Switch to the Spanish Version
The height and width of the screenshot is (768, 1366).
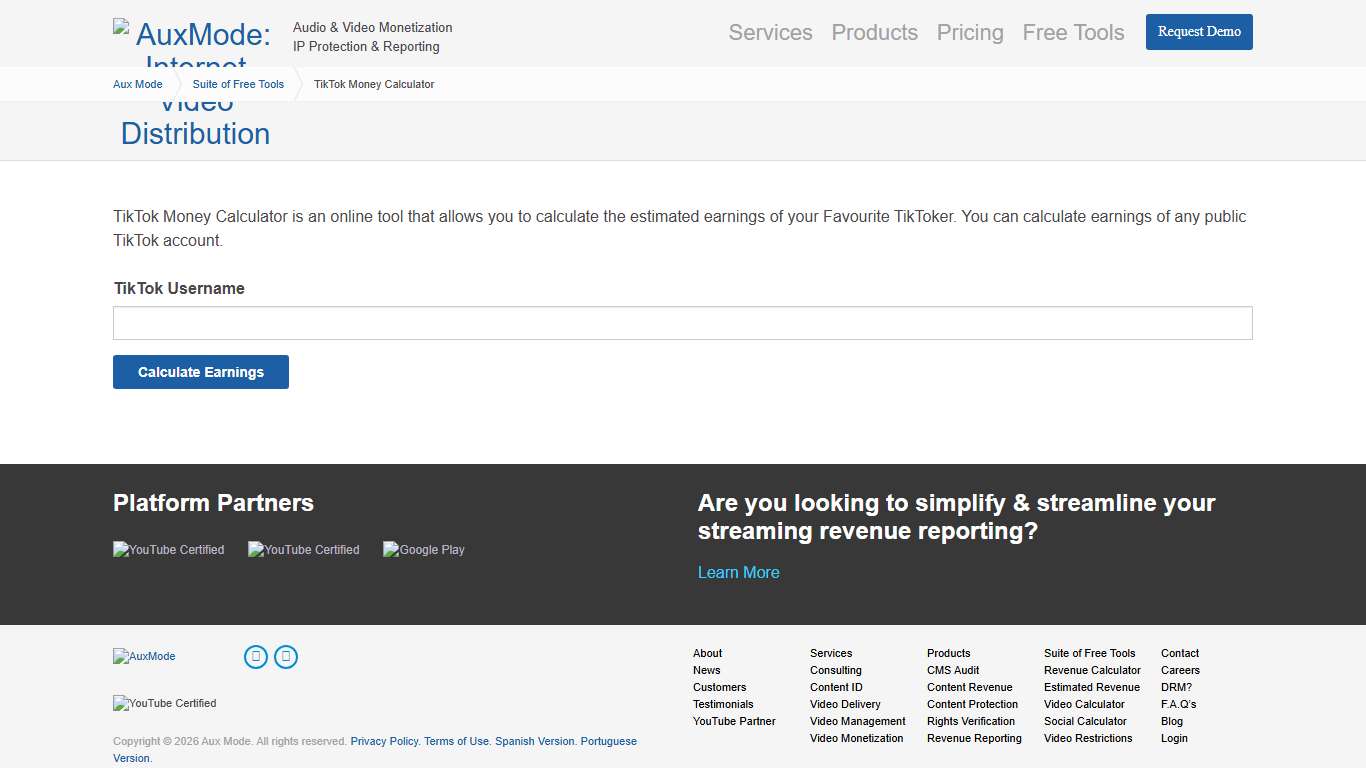[x=534, y=741]
